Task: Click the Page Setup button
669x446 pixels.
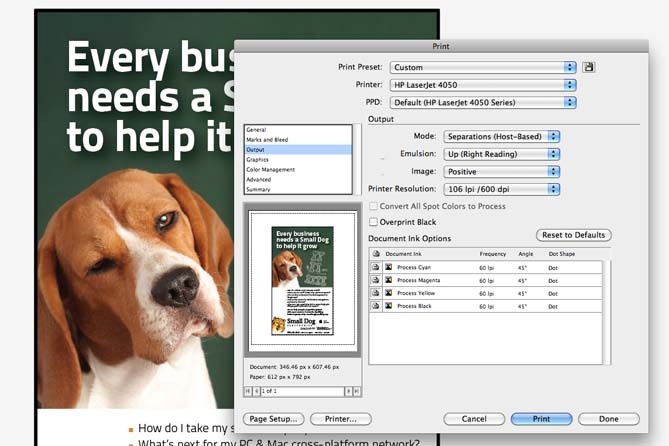Action: click(x=273, y=419)
